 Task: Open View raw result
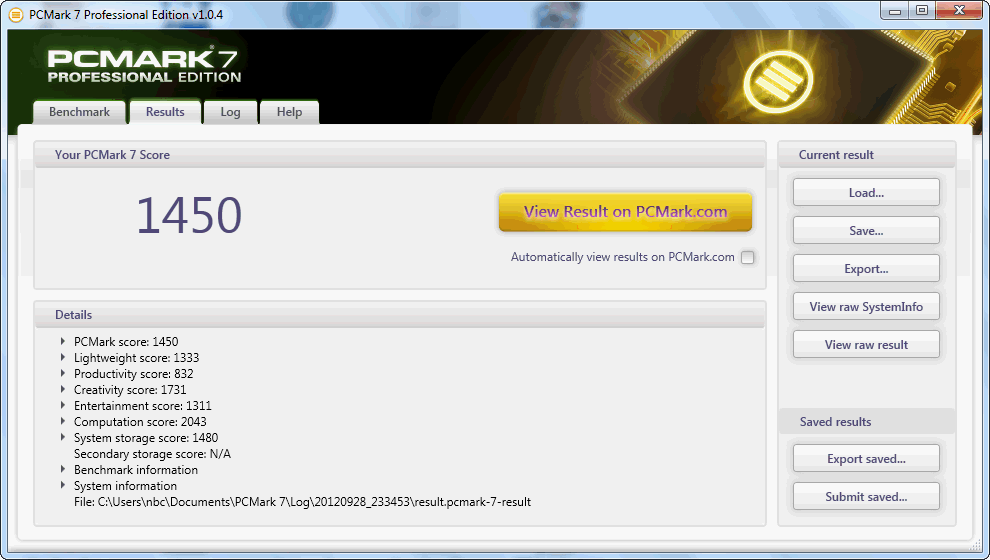pyautogui.click(x=866, y=344)
